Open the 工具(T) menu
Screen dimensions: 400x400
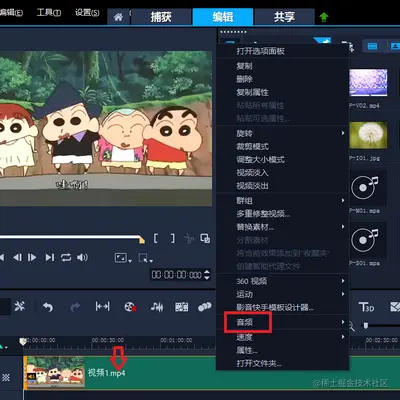pyautogui.click(x=49, y=13)
